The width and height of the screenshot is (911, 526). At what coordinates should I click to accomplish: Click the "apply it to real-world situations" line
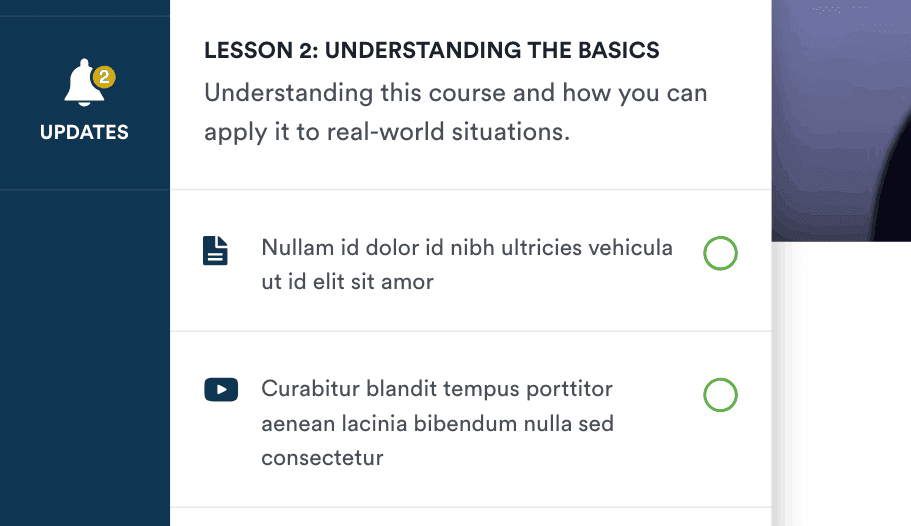point(386,132)
